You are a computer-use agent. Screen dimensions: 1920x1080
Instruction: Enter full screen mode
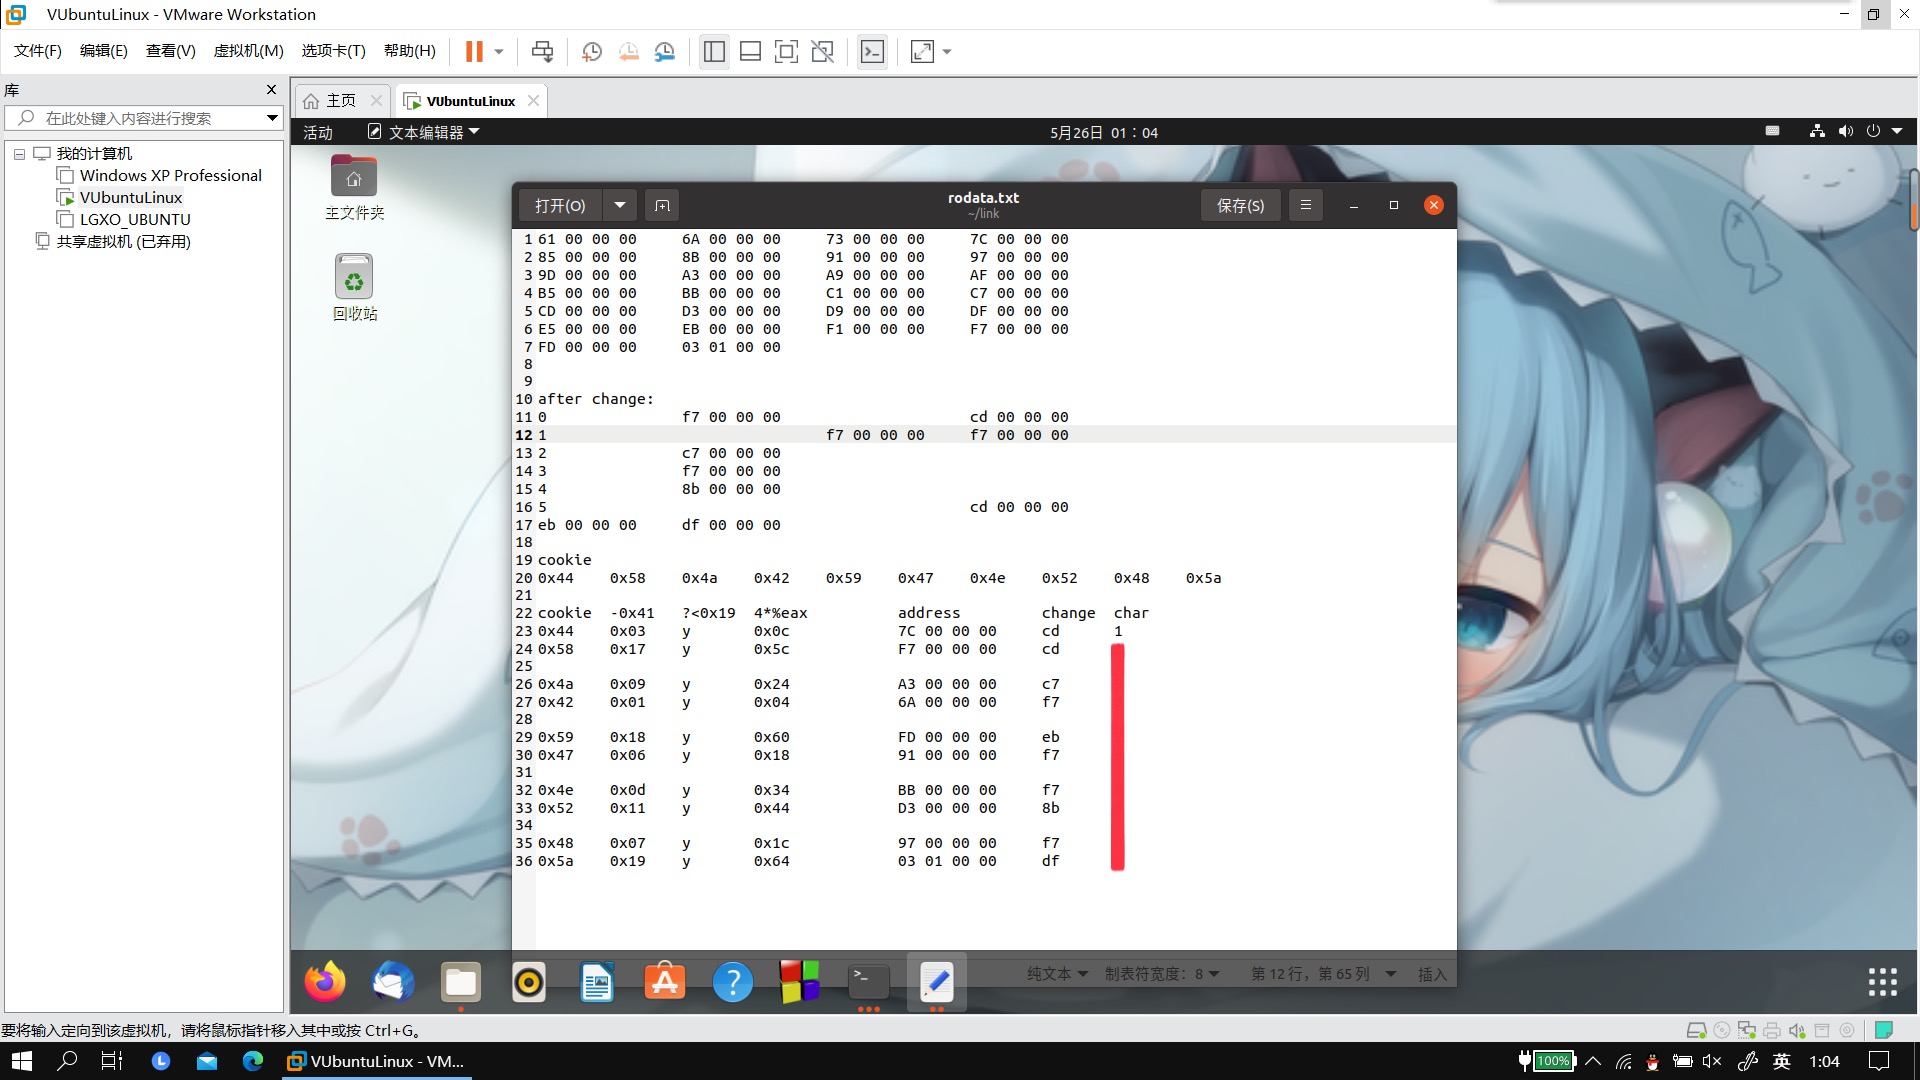click(787, 51)
